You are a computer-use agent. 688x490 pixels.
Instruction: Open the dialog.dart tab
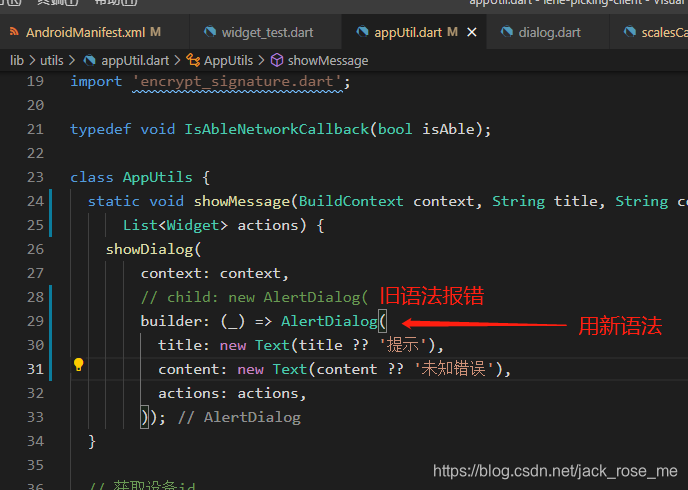pyautogui.click(x=548, y=32)
